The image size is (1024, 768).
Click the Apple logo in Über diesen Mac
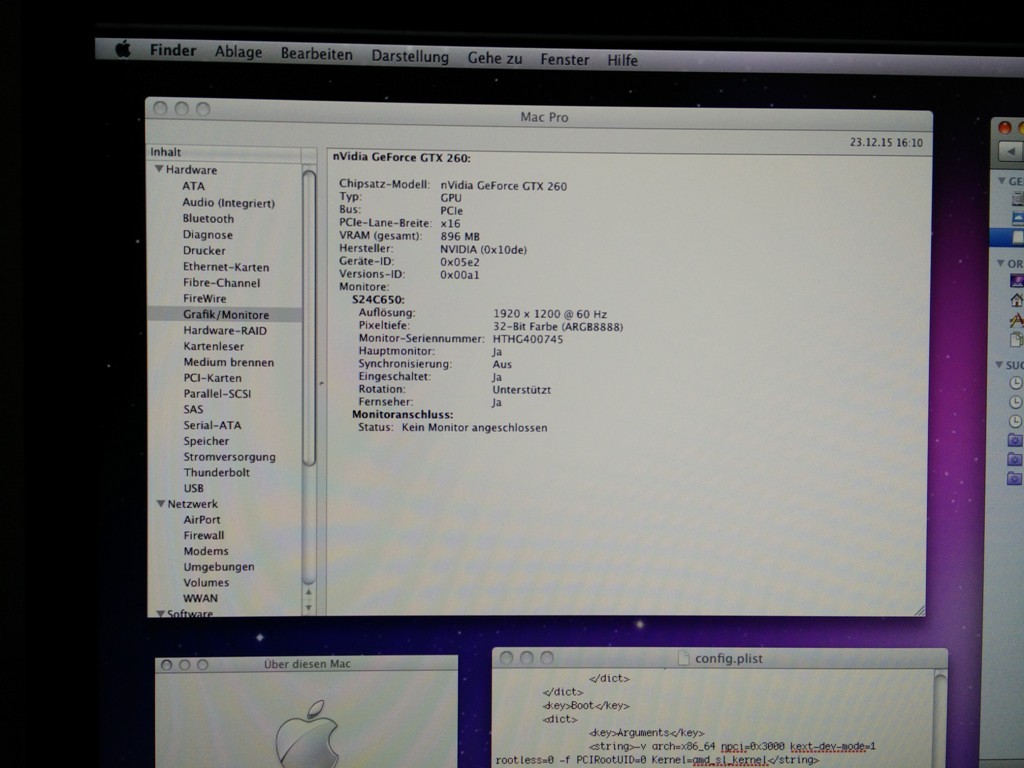coord(307,735)
